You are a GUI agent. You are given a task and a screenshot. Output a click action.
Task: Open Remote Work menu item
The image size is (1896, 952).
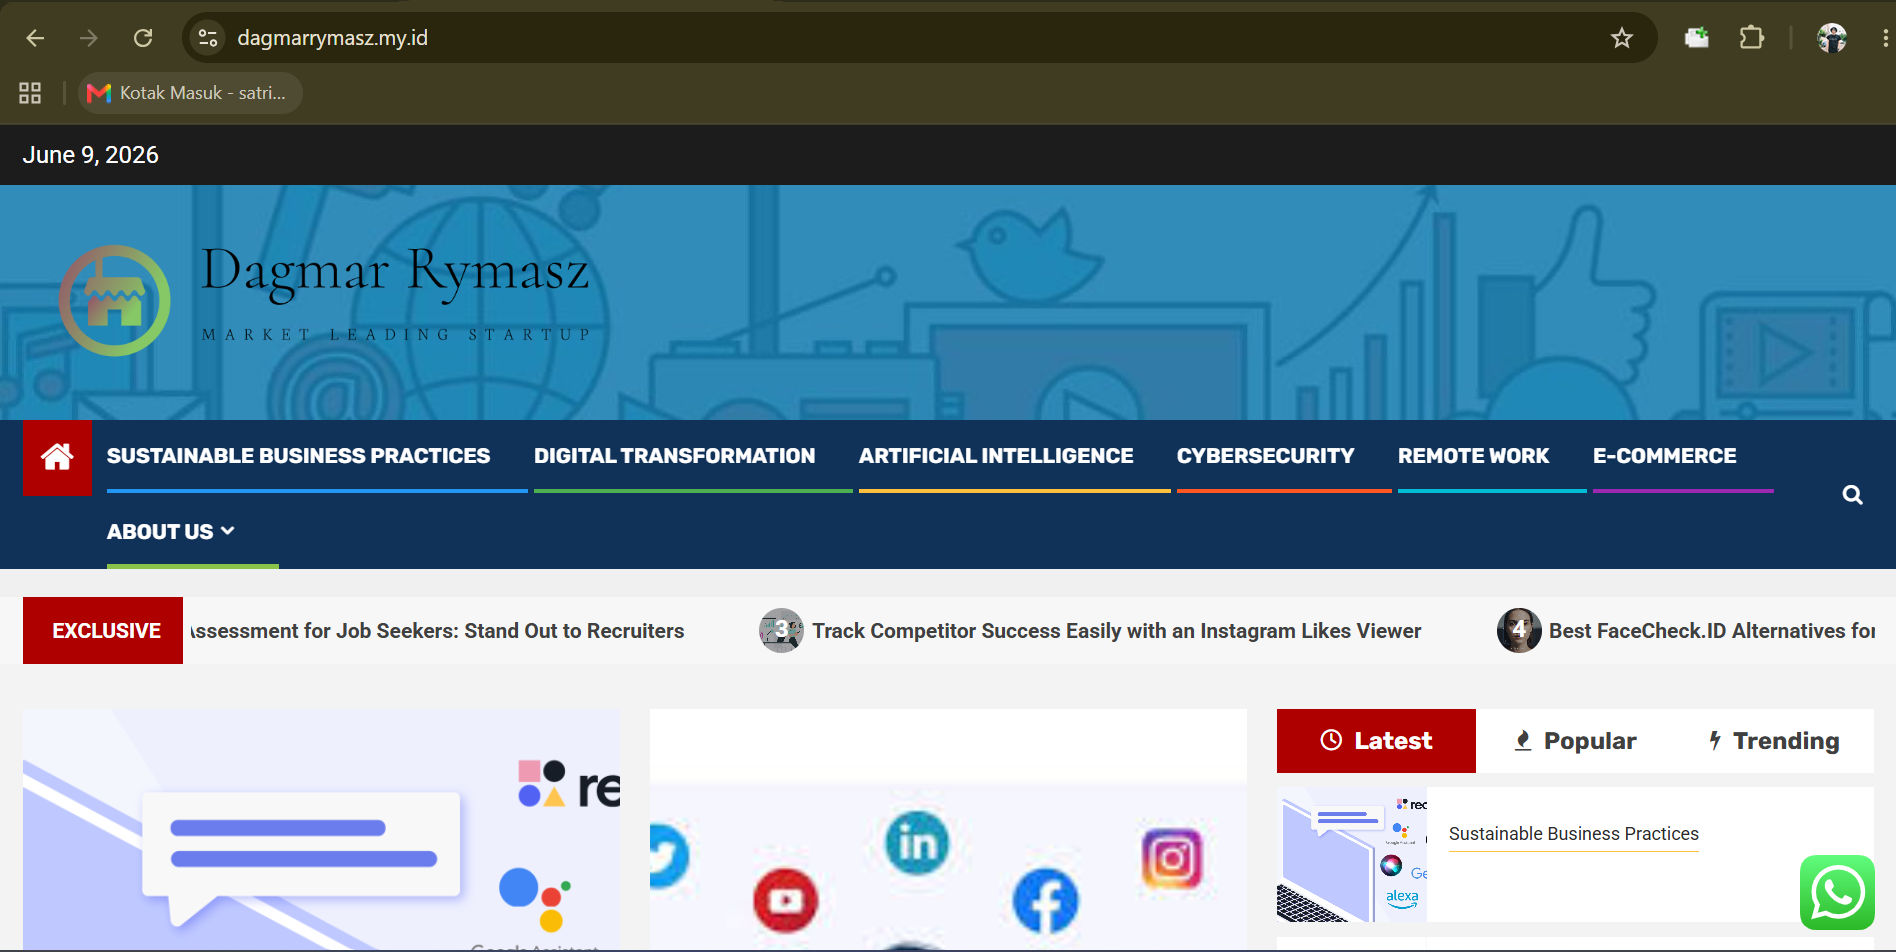[x=1473, y=456]
